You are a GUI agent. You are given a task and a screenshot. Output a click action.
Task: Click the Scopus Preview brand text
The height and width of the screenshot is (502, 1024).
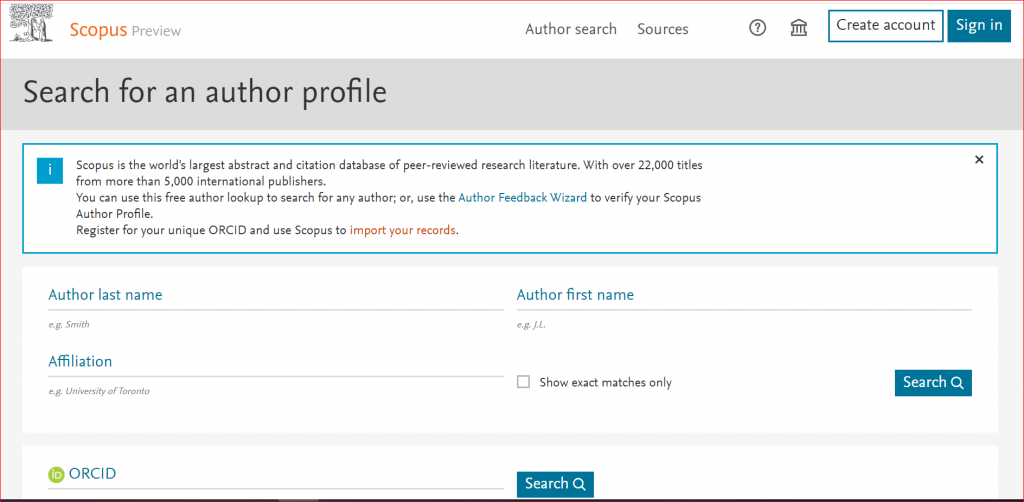click(125, 30)
